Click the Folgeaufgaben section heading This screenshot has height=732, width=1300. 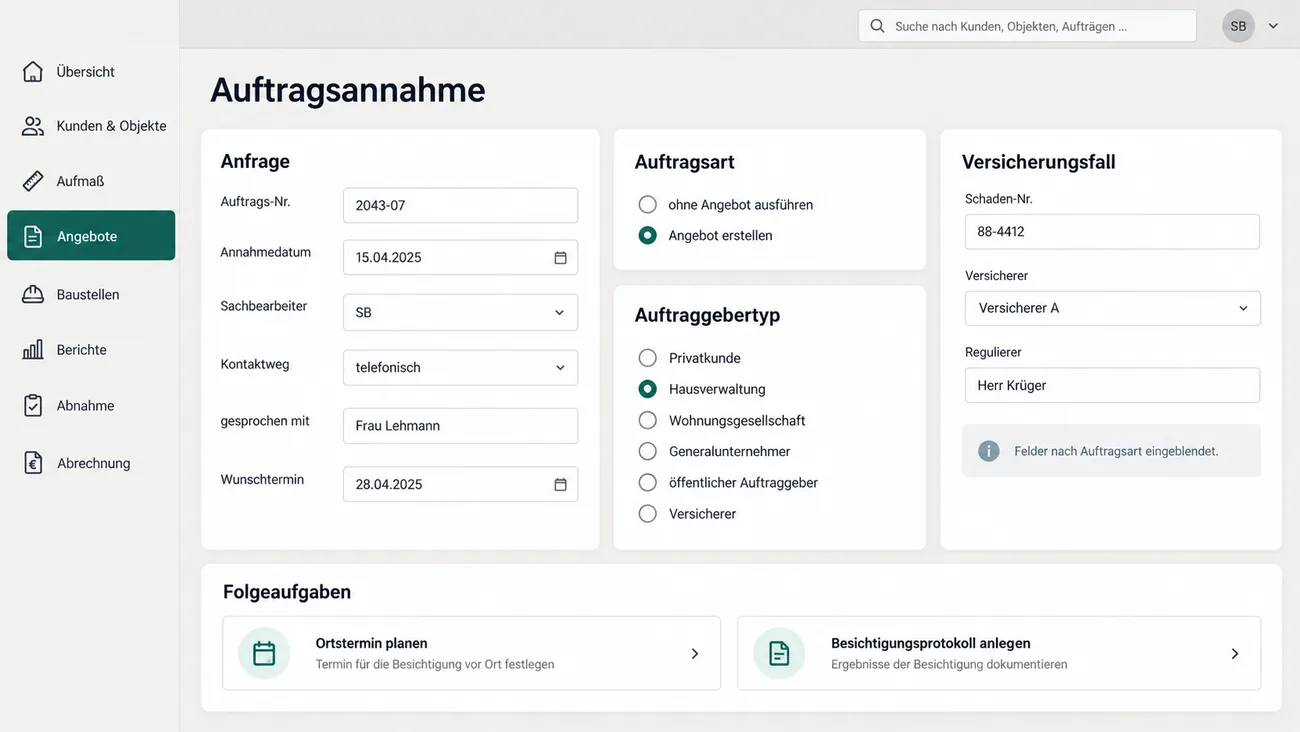pyautogui.click(x=287, y=592)
